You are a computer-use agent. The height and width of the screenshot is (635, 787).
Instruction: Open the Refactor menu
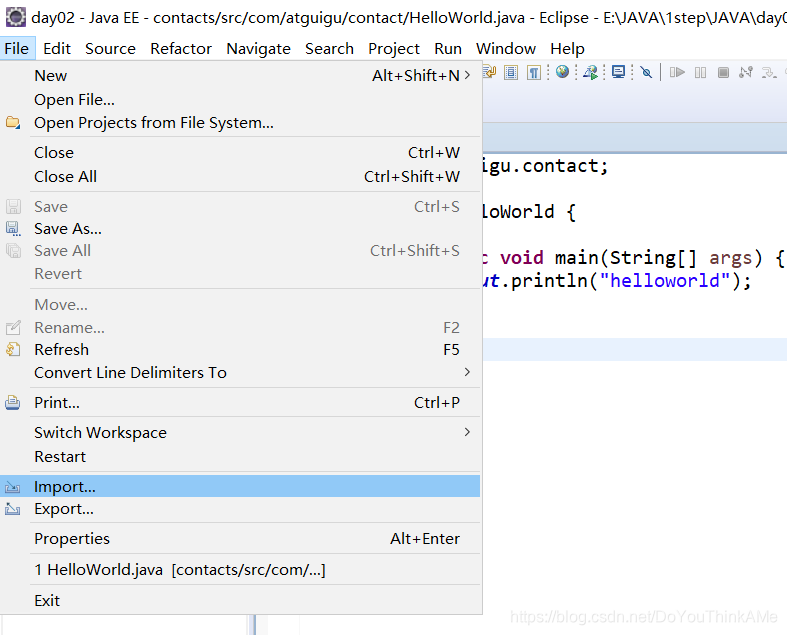point(181,49)
